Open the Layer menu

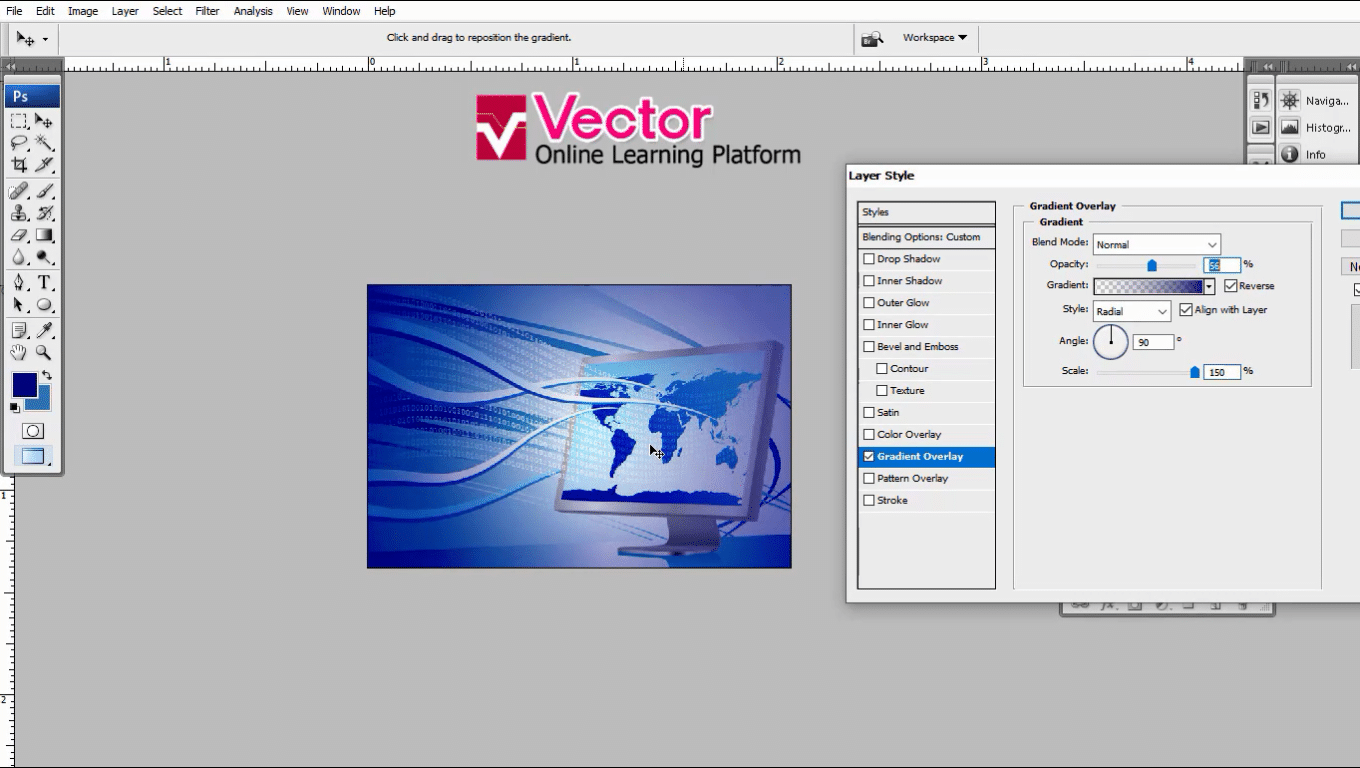(125, 11)
